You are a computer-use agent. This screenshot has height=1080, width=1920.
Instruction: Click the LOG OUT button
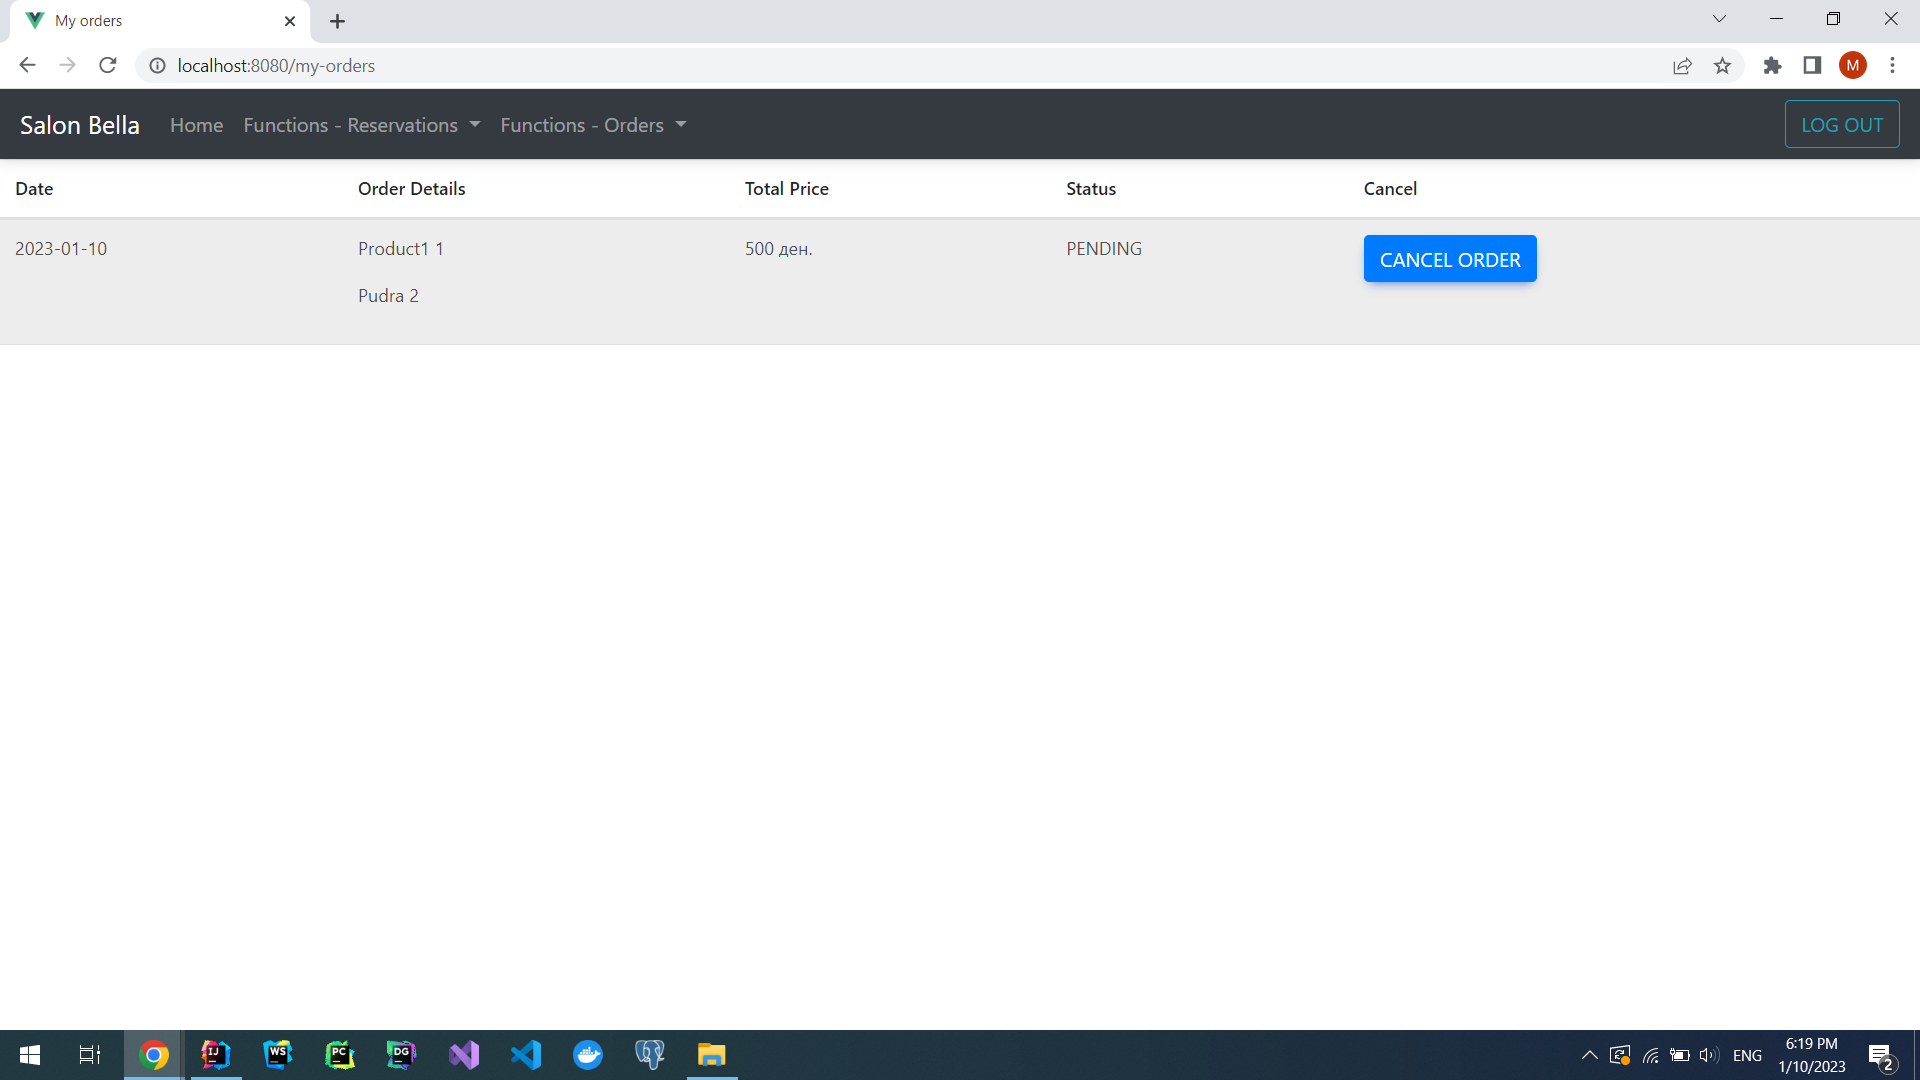1841,125
